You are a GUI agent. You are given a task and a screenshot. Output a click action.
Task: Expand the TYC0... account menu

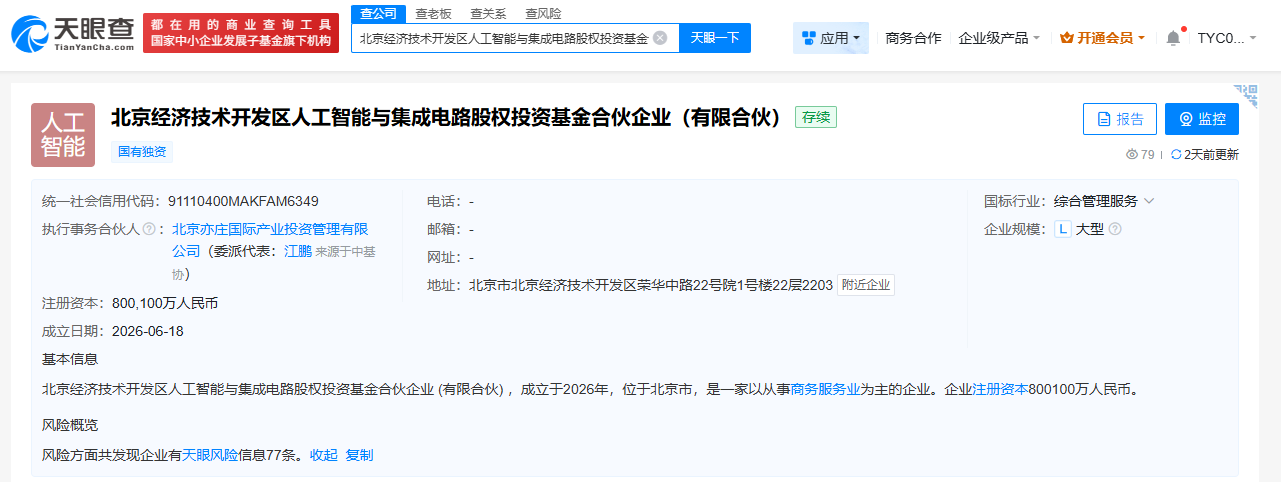[x=1229, y=38]
